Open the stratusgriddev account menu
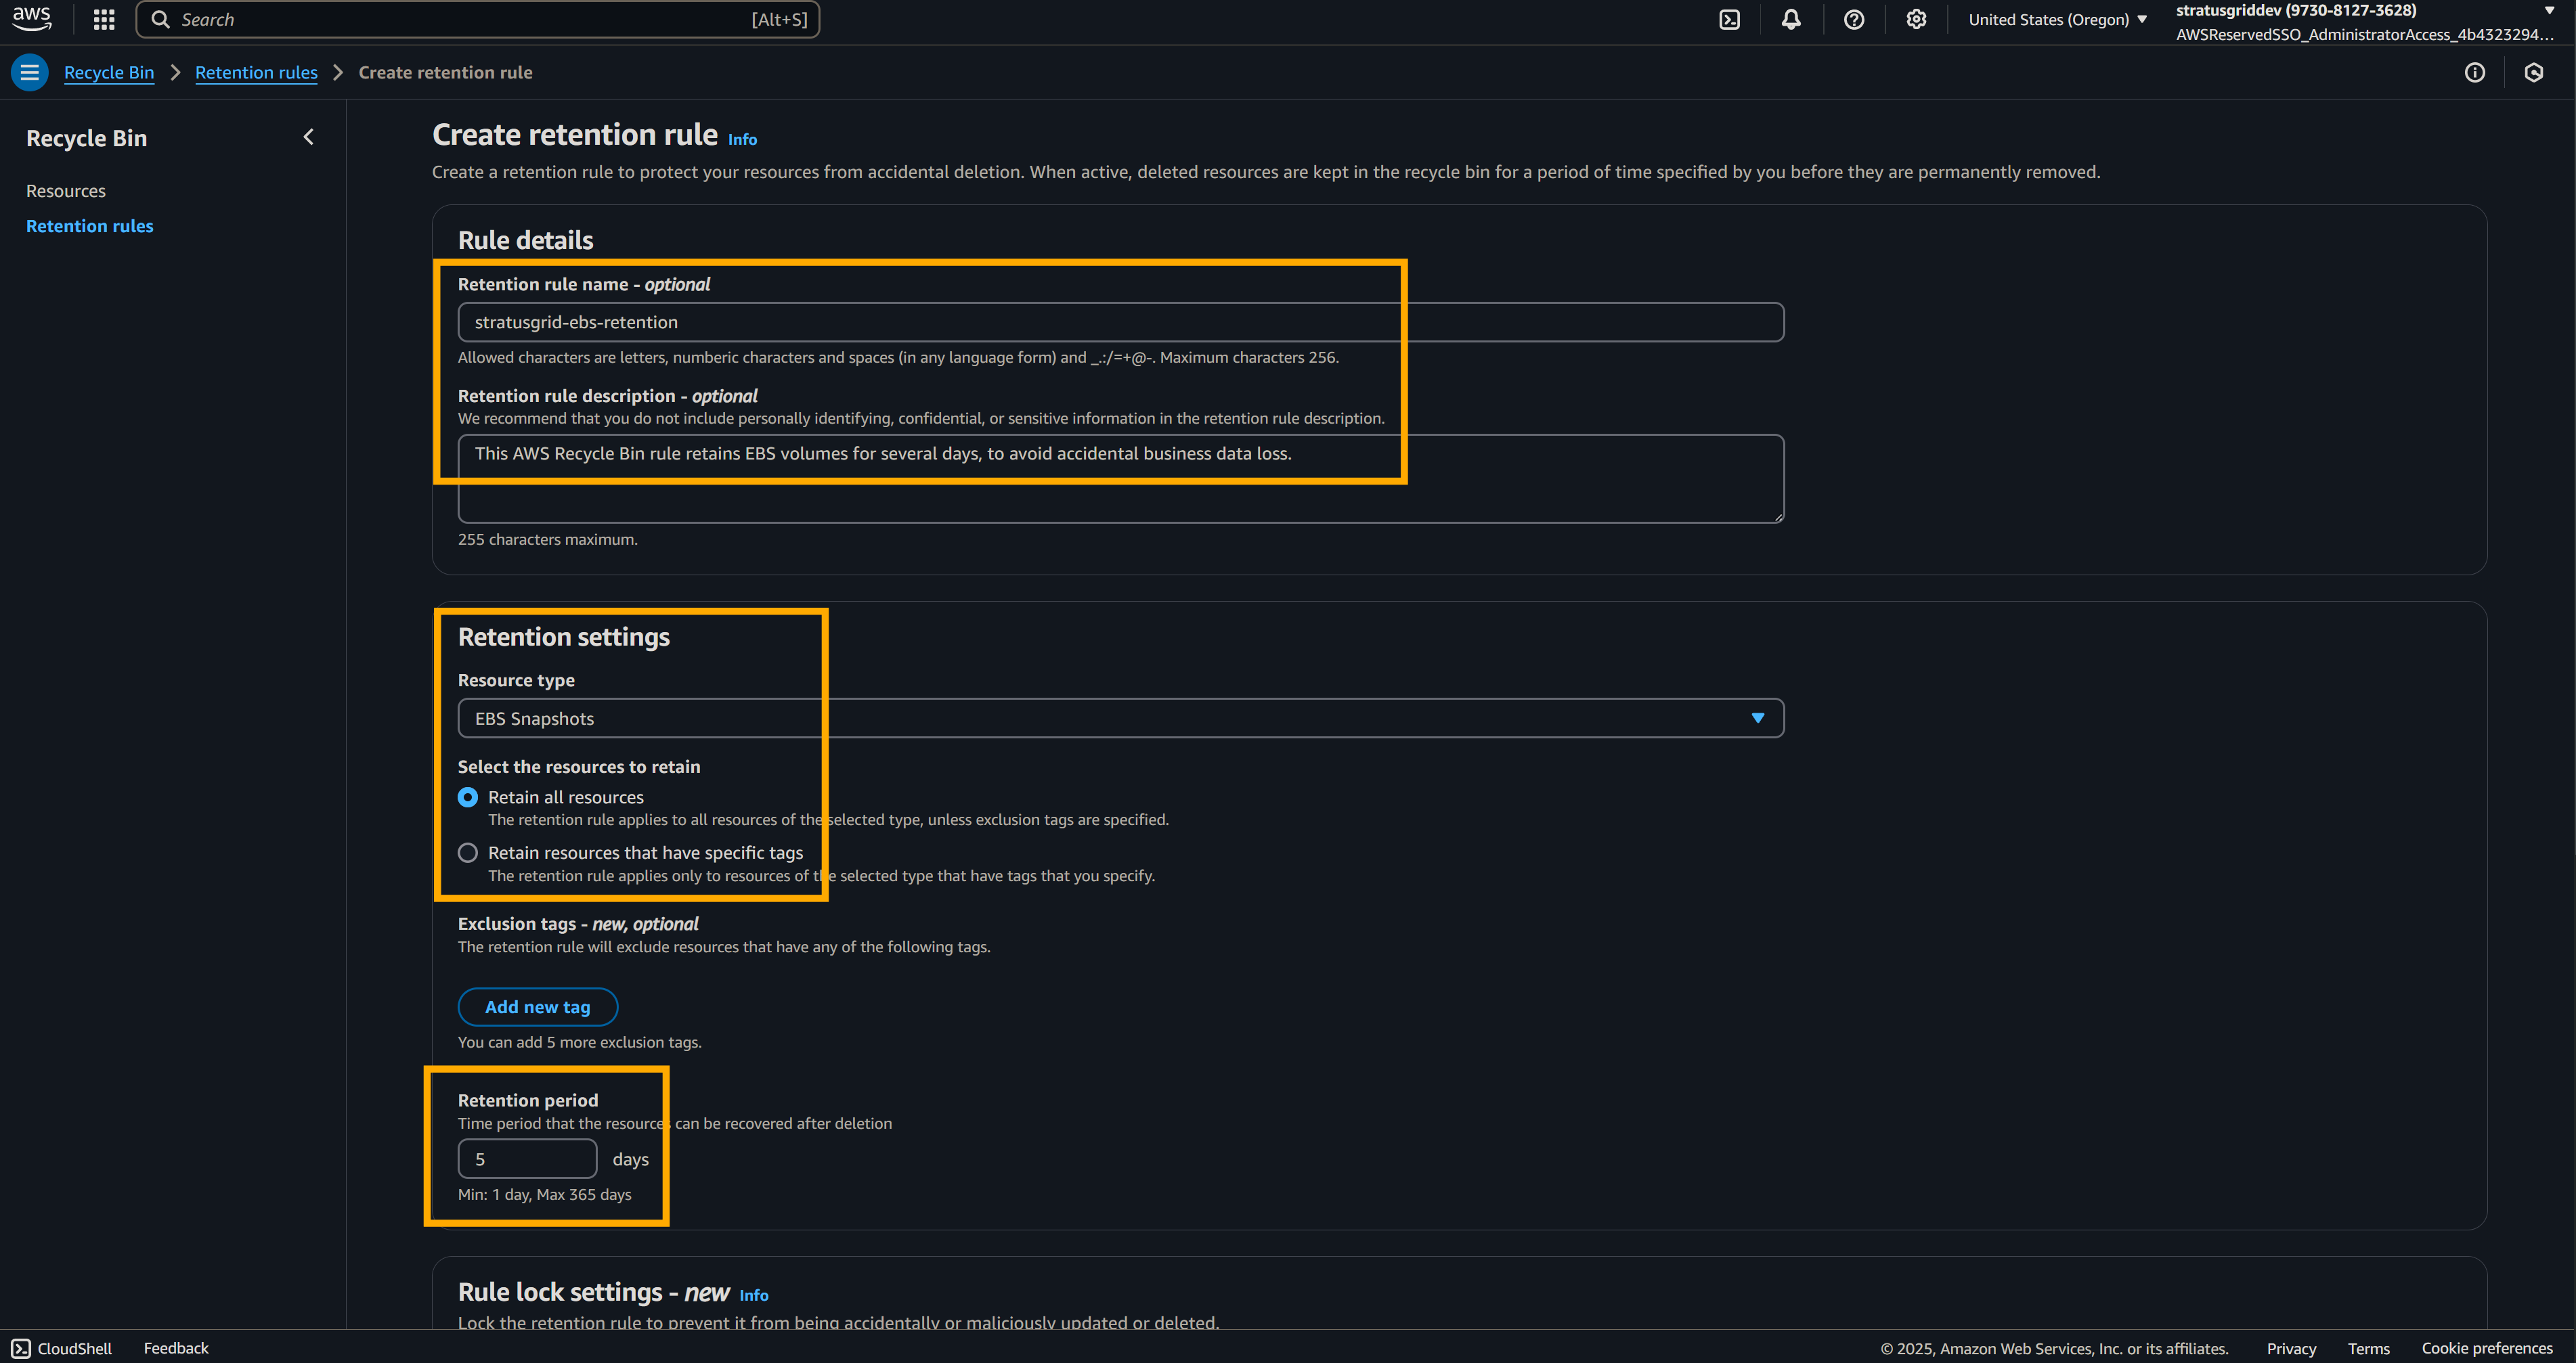 tap(2366, 21)
